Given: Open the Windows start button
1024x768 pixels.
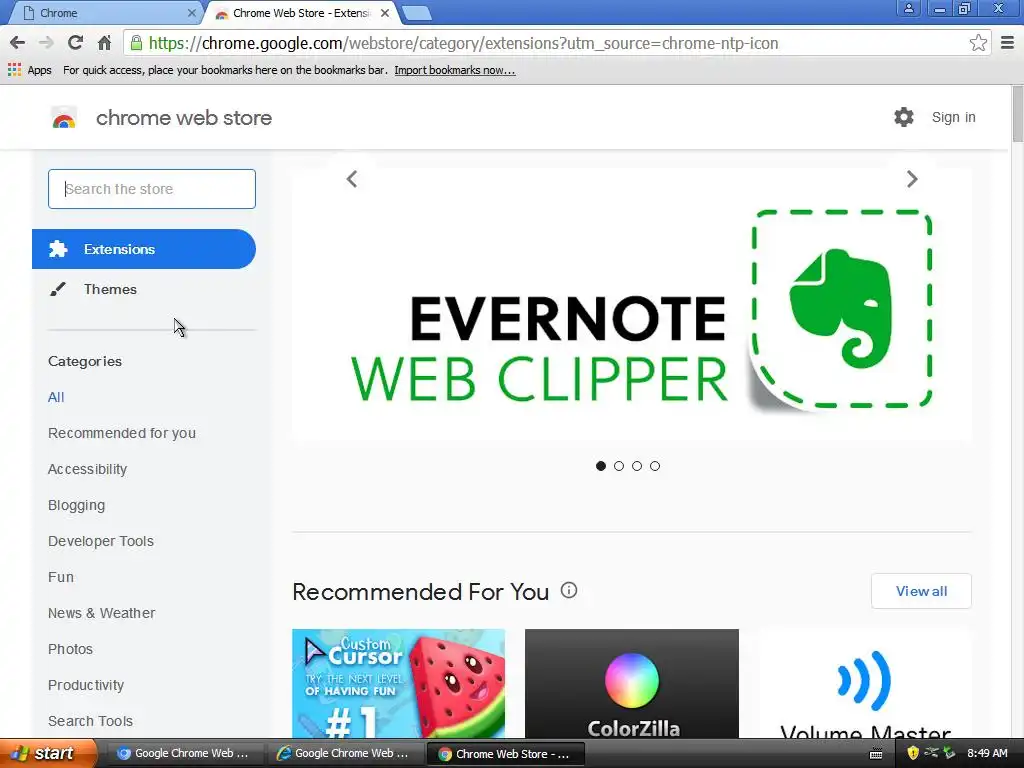Looking at the screenshot, I should click(x=48, y=753).
